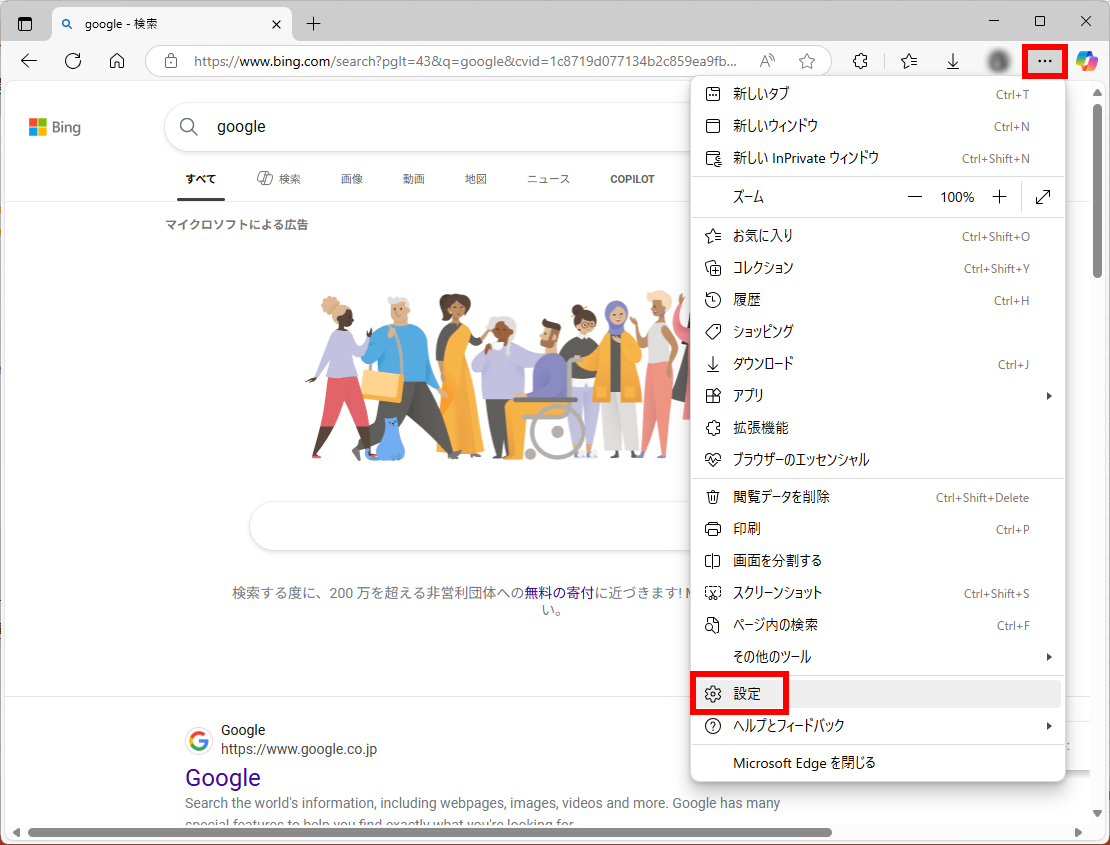Decrease zoom with the minus button
This screenshot has height=845, width=1110.
tap(915, 197)
